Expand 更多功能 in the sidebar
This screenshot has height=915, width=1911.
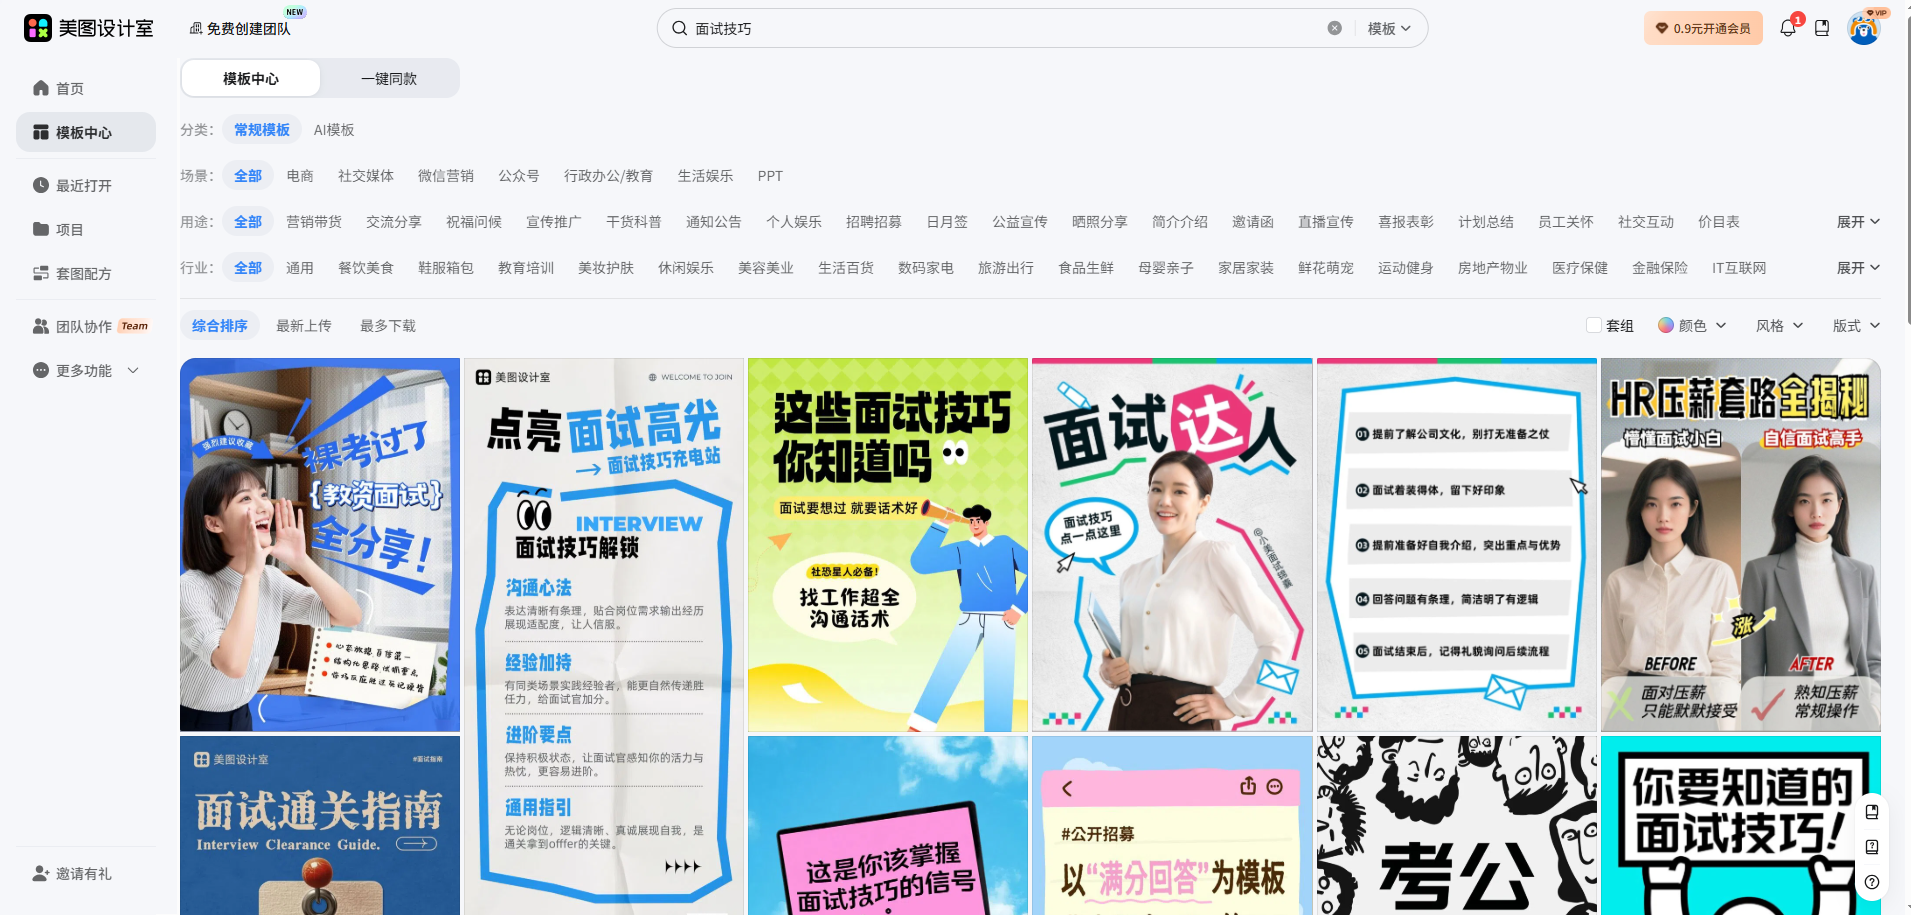pyautogui.click(x=85, y=371)
